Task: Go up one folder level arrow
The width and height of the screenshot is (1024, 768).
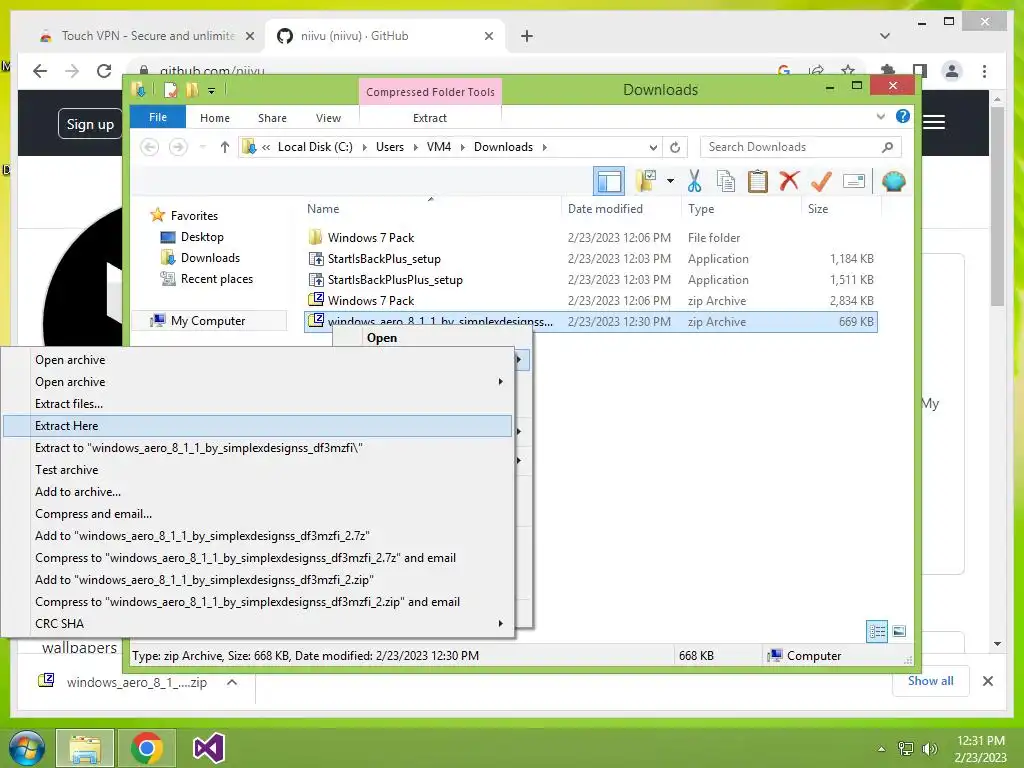Action: click(x=225, y=147)
